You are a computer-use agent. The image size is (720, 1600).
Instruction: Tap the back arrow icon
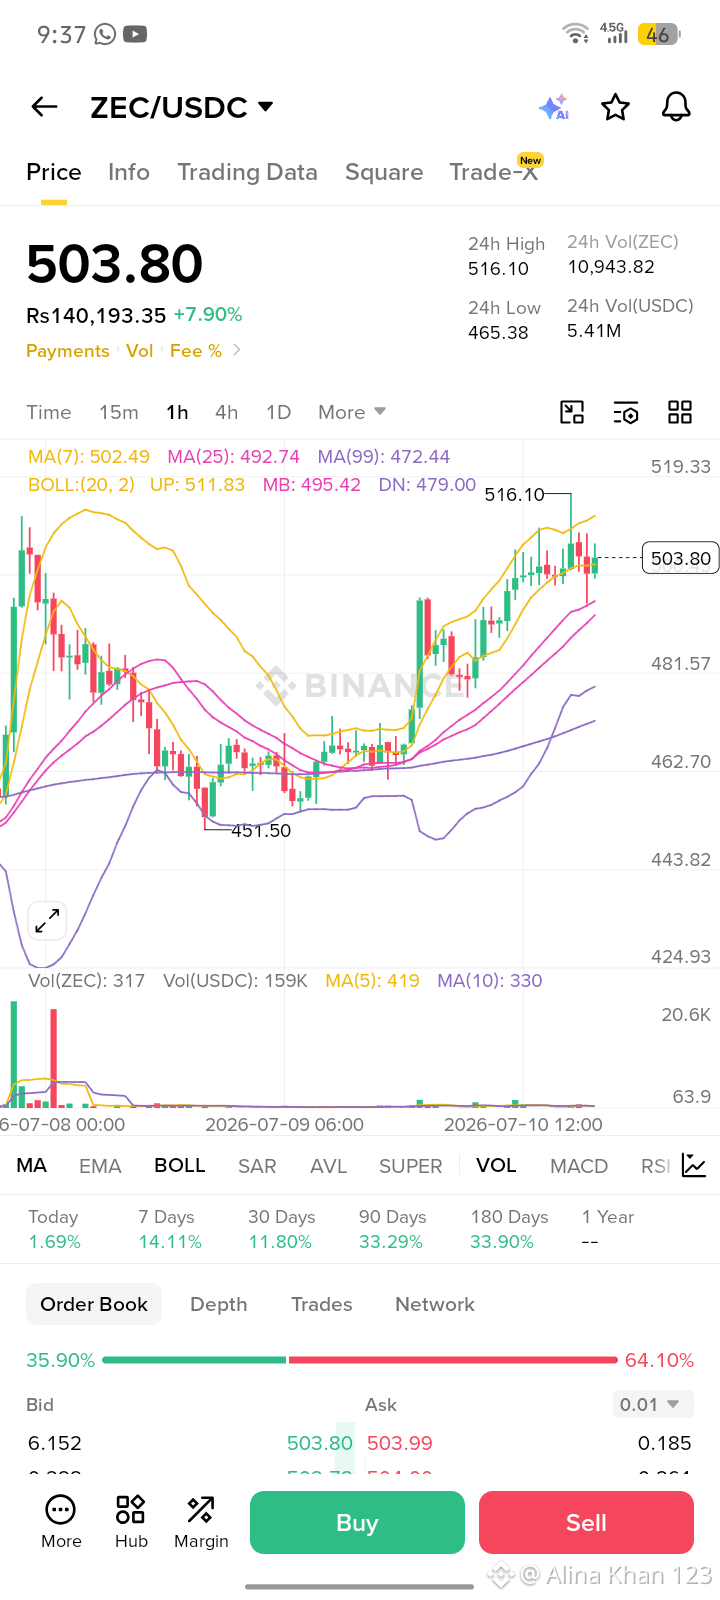pyautogui.click(x=45, y=107)
